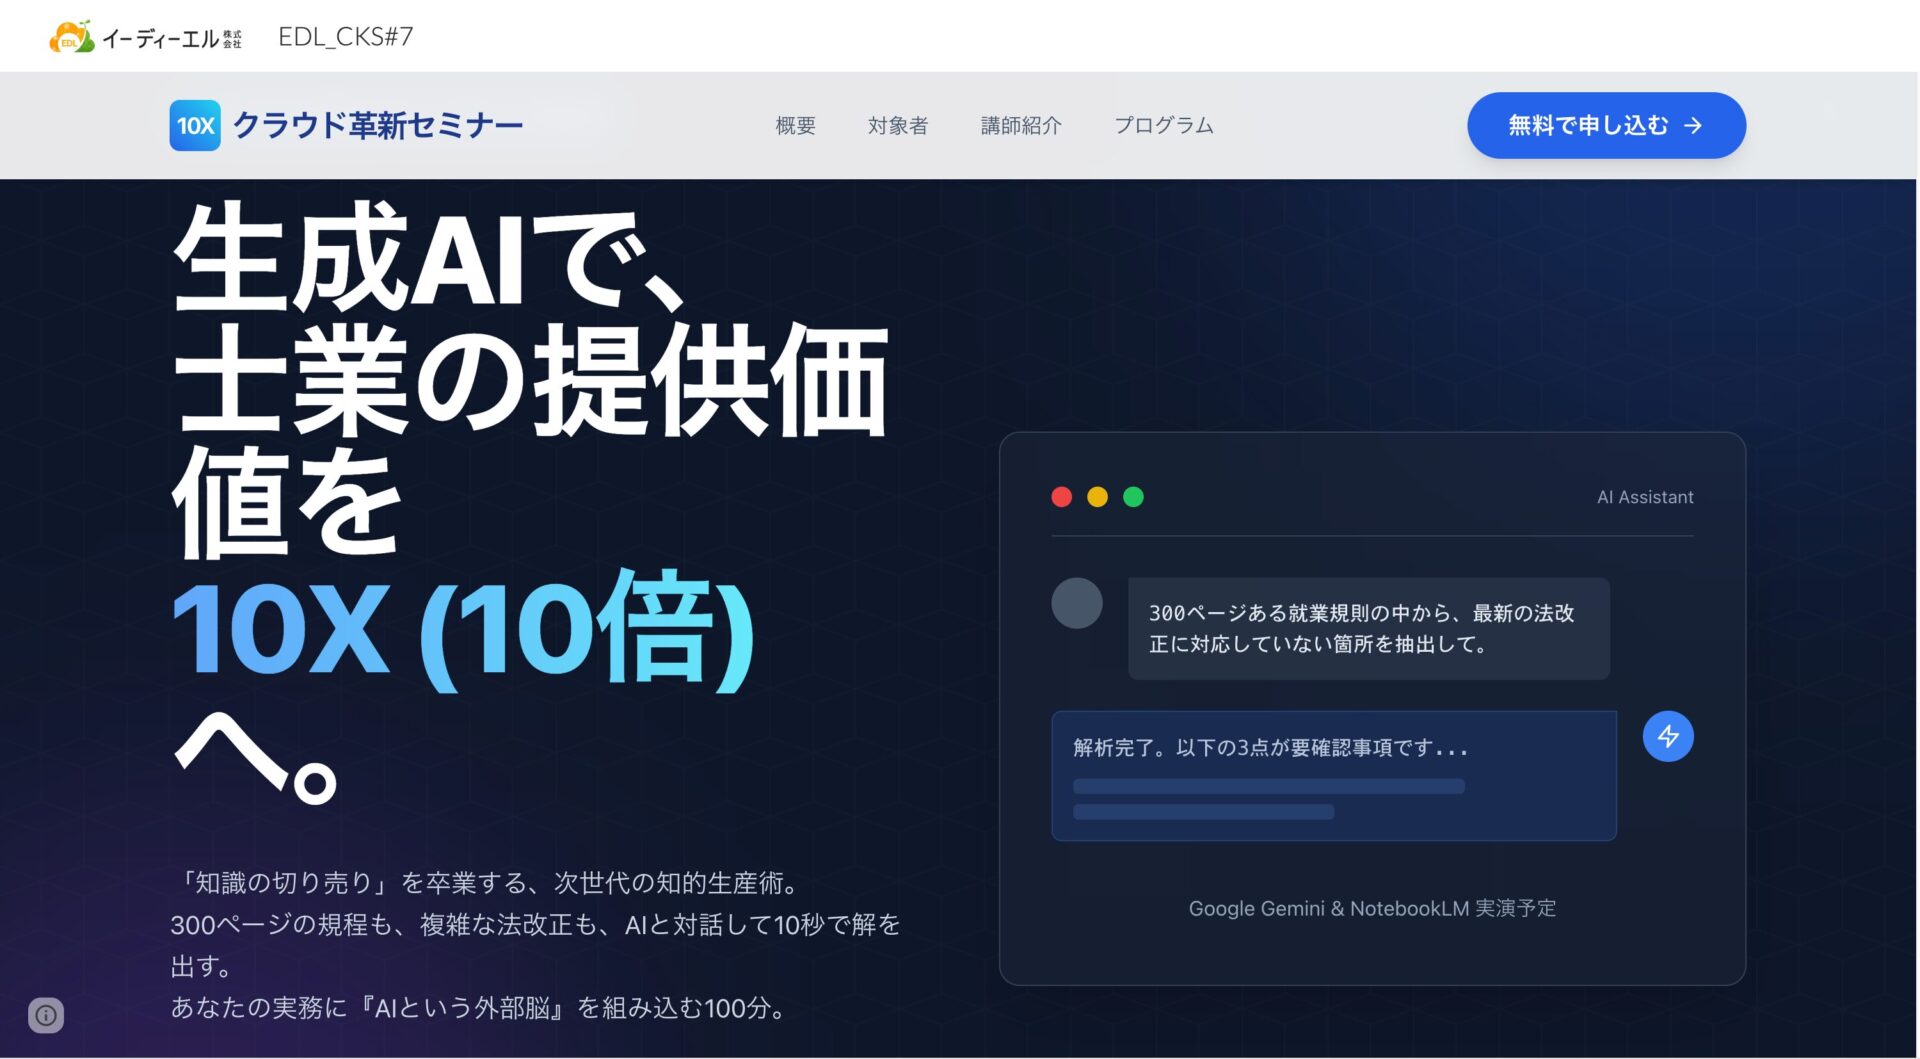Open the プログラム section
Image resolution: width=1920 pixels, height=1059 pixels.
[1164, 125]
